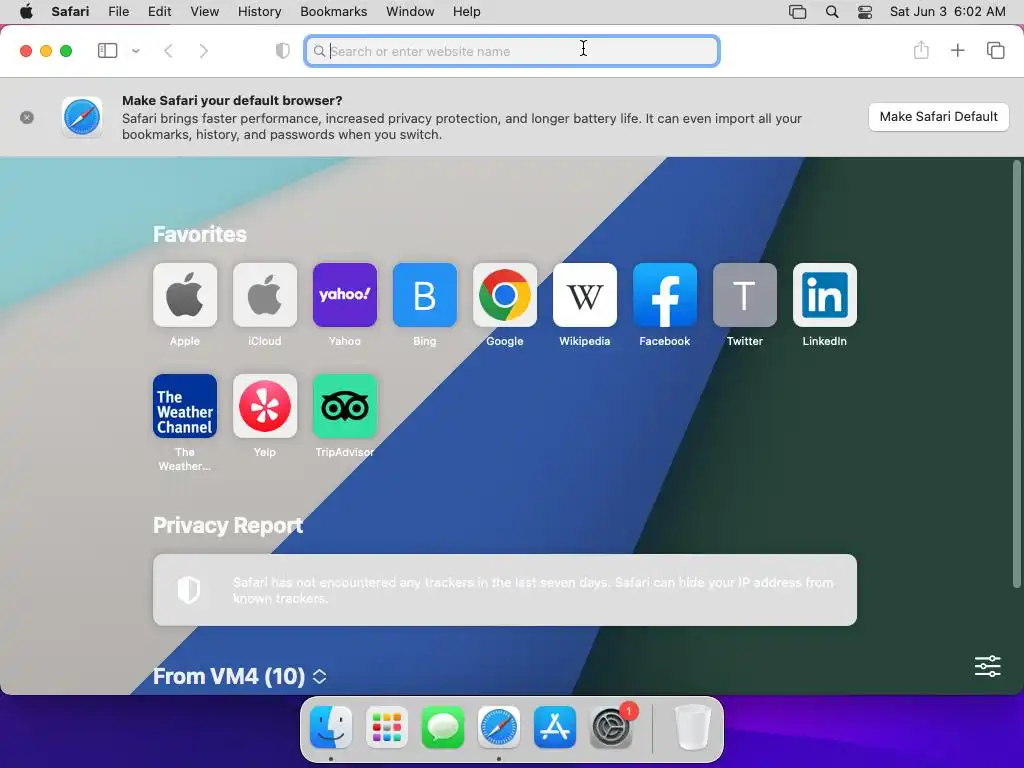1024x768 pixels.
Task: Open Messages from the Dock
Action: coord(443,727)
